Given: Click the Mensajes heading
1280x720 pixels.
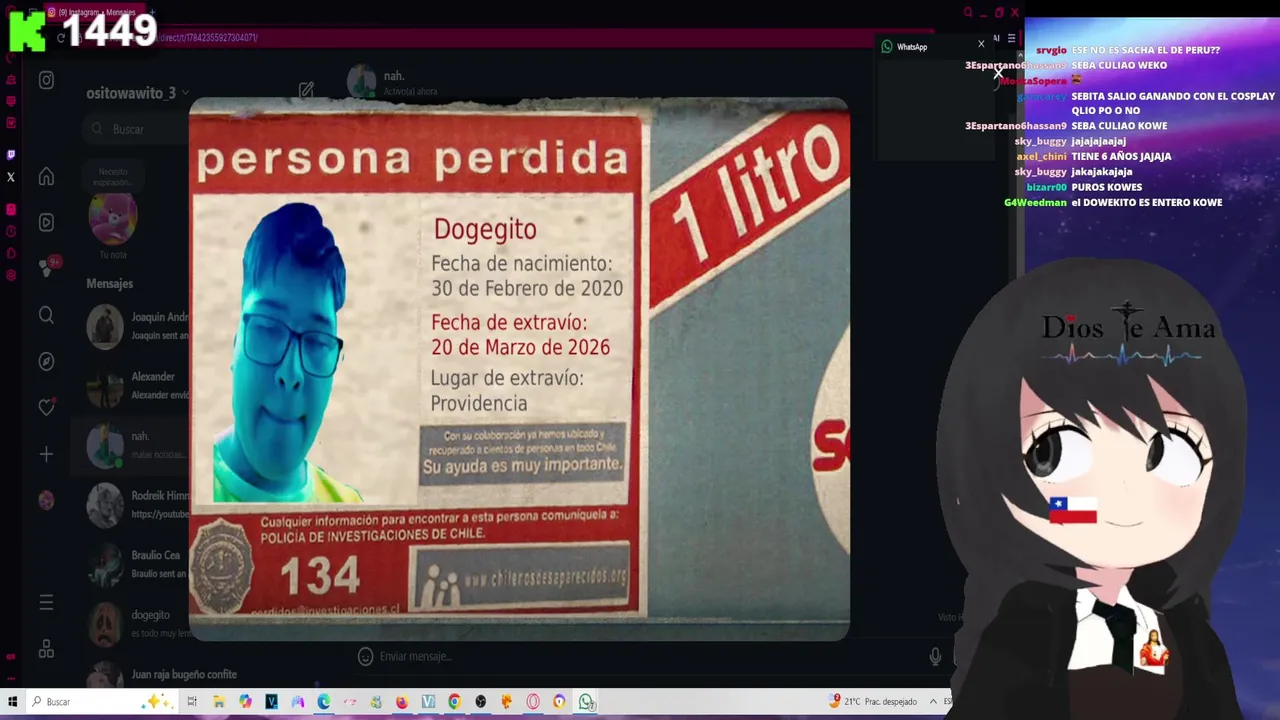Looking at the screenshot, I should [x=109, y=284].
